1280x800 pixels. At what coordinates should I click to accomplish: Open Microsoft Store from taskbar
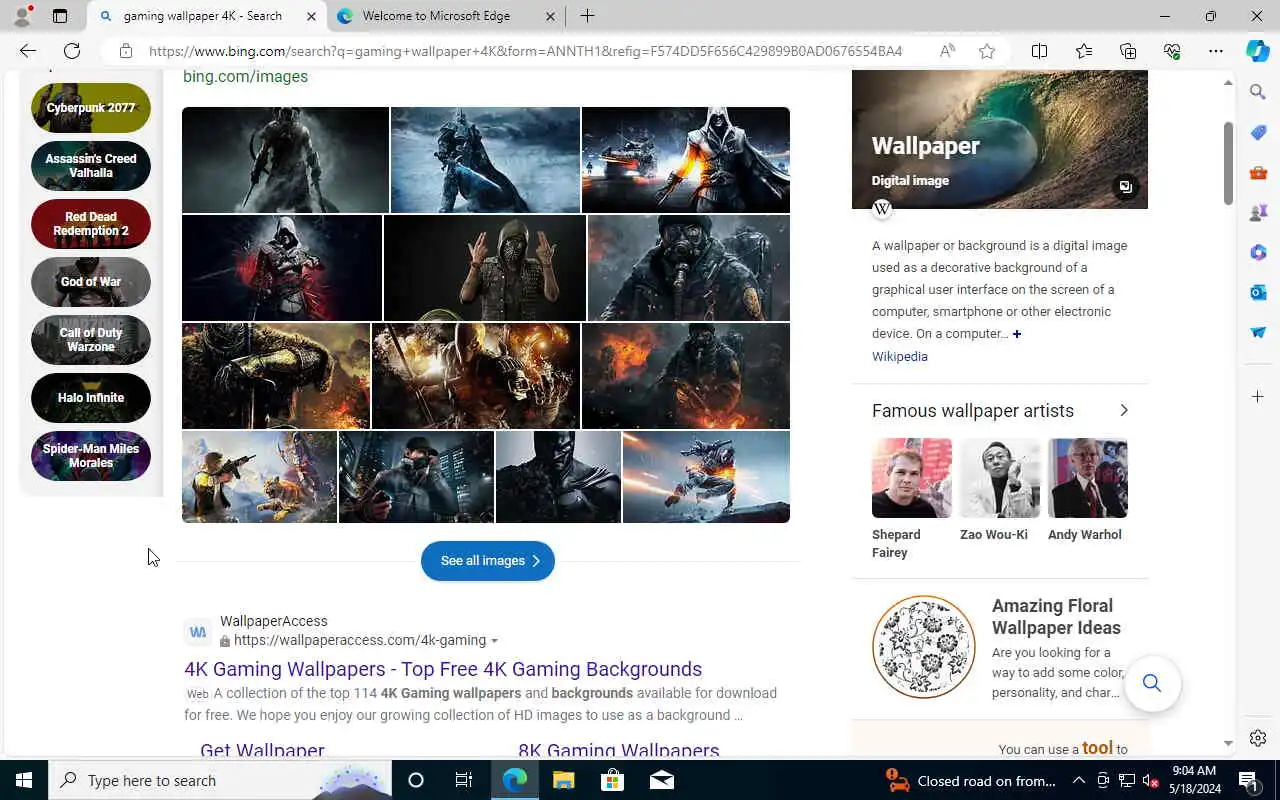point(612,780)
